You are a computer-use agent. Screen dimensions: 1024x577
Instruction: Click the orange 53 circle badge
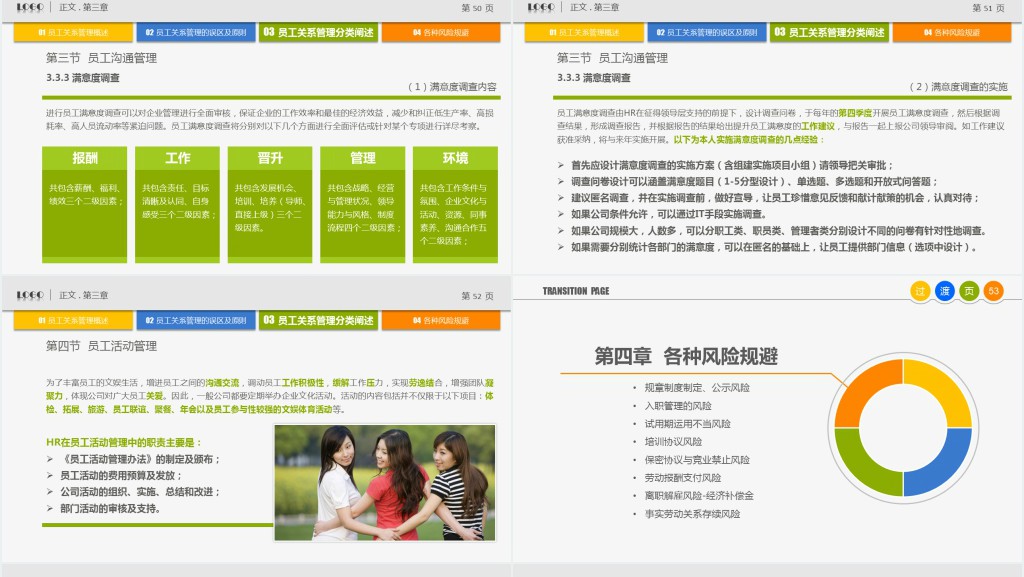click(993, 291)
